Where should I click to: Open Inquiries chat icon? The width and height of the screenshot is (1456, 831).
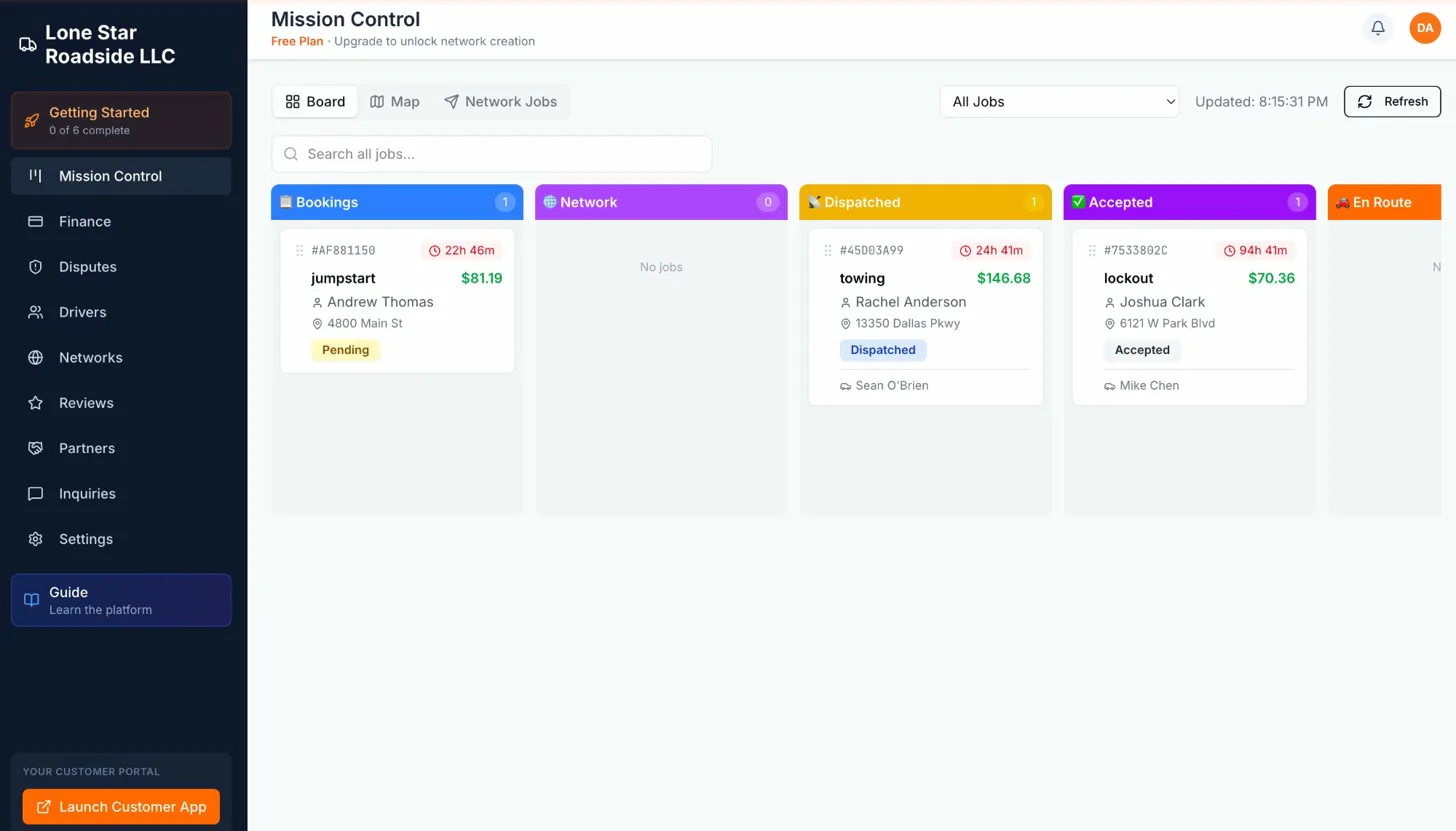(x=36, y=493)
